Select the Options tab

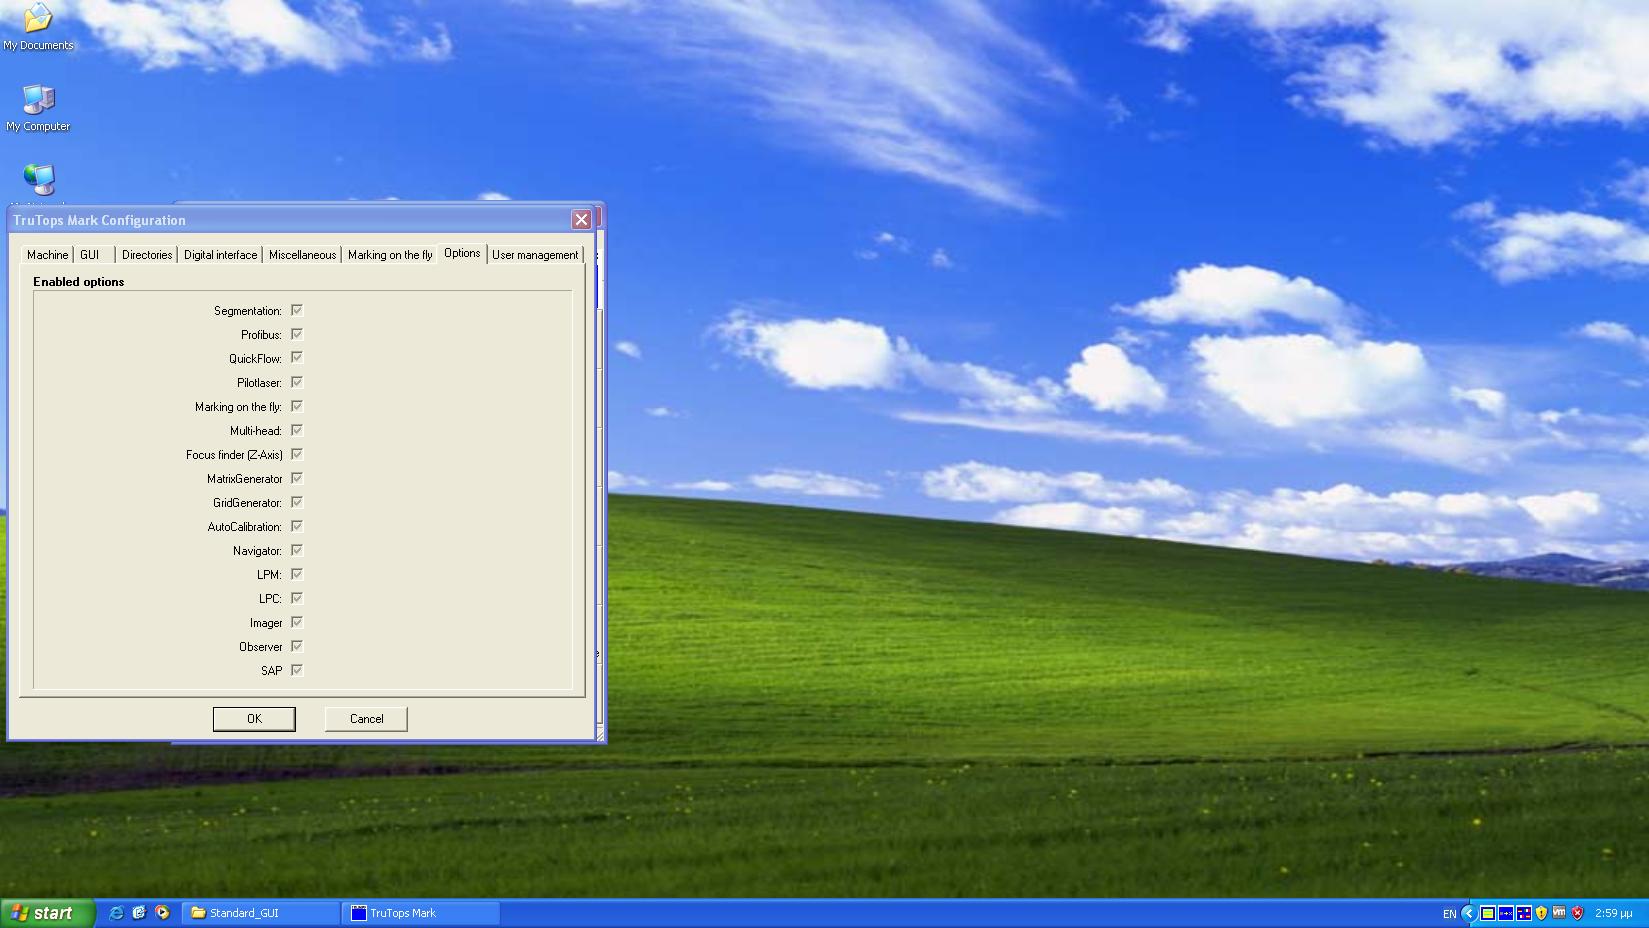tap(462, 253)
